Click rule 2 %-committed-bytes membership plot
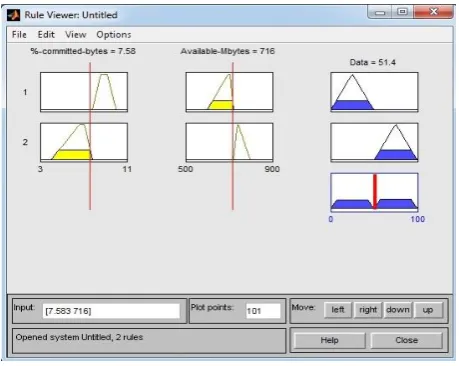459x366 pixels. [84, 142]
